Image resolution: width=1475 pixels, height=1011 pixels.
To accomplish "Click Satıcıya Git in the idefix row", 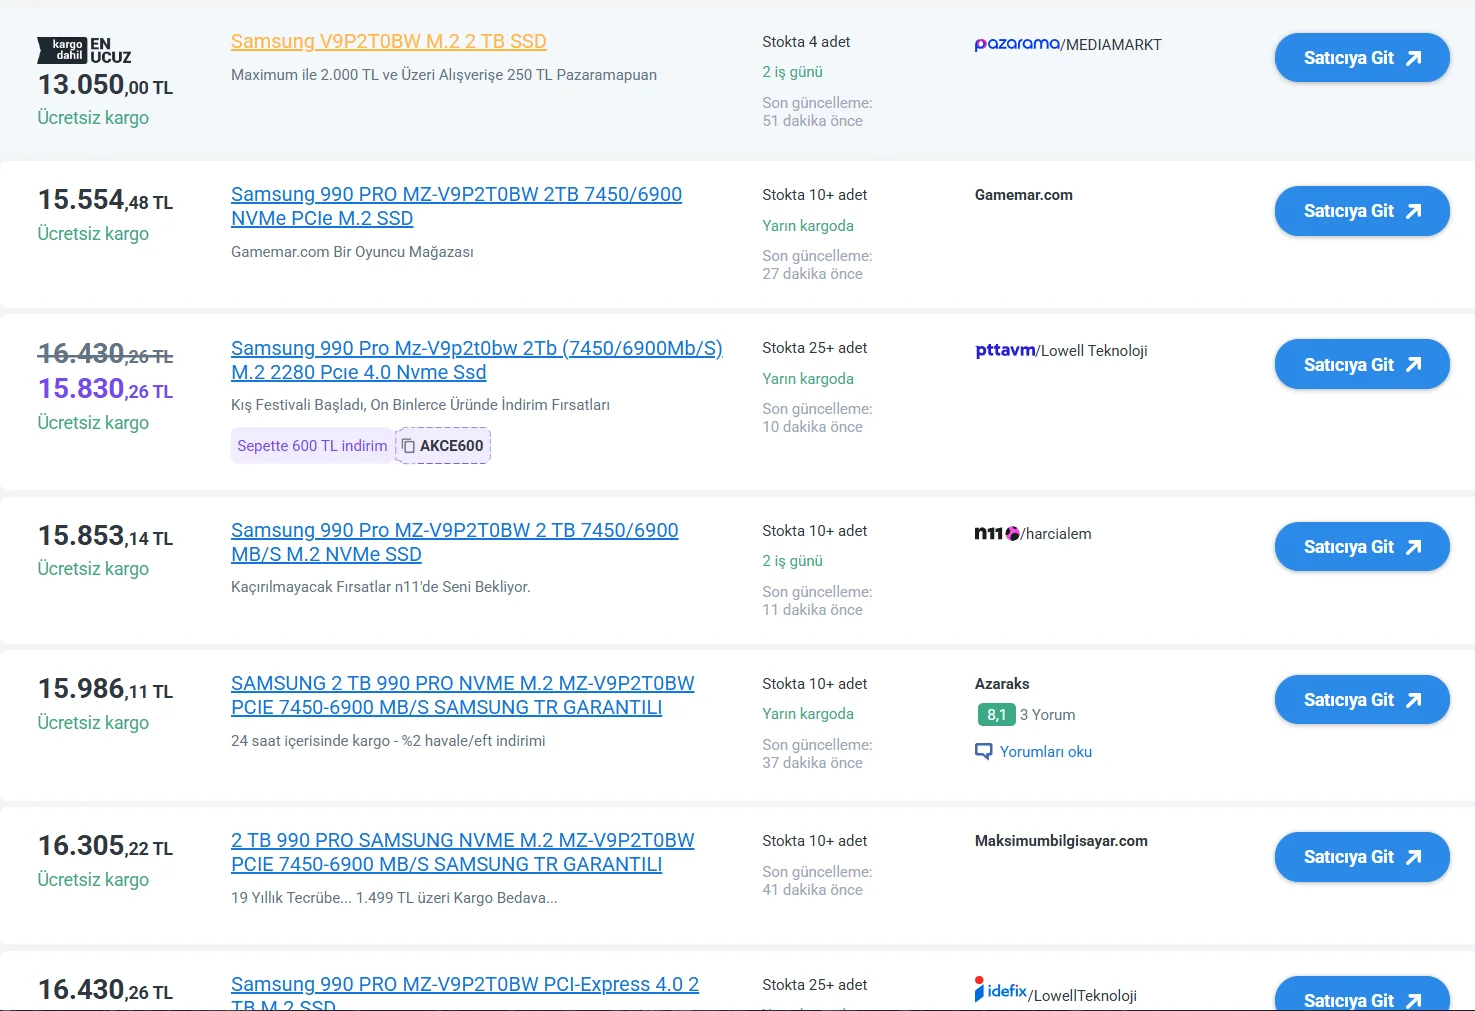I will (x=1362, y=996).
